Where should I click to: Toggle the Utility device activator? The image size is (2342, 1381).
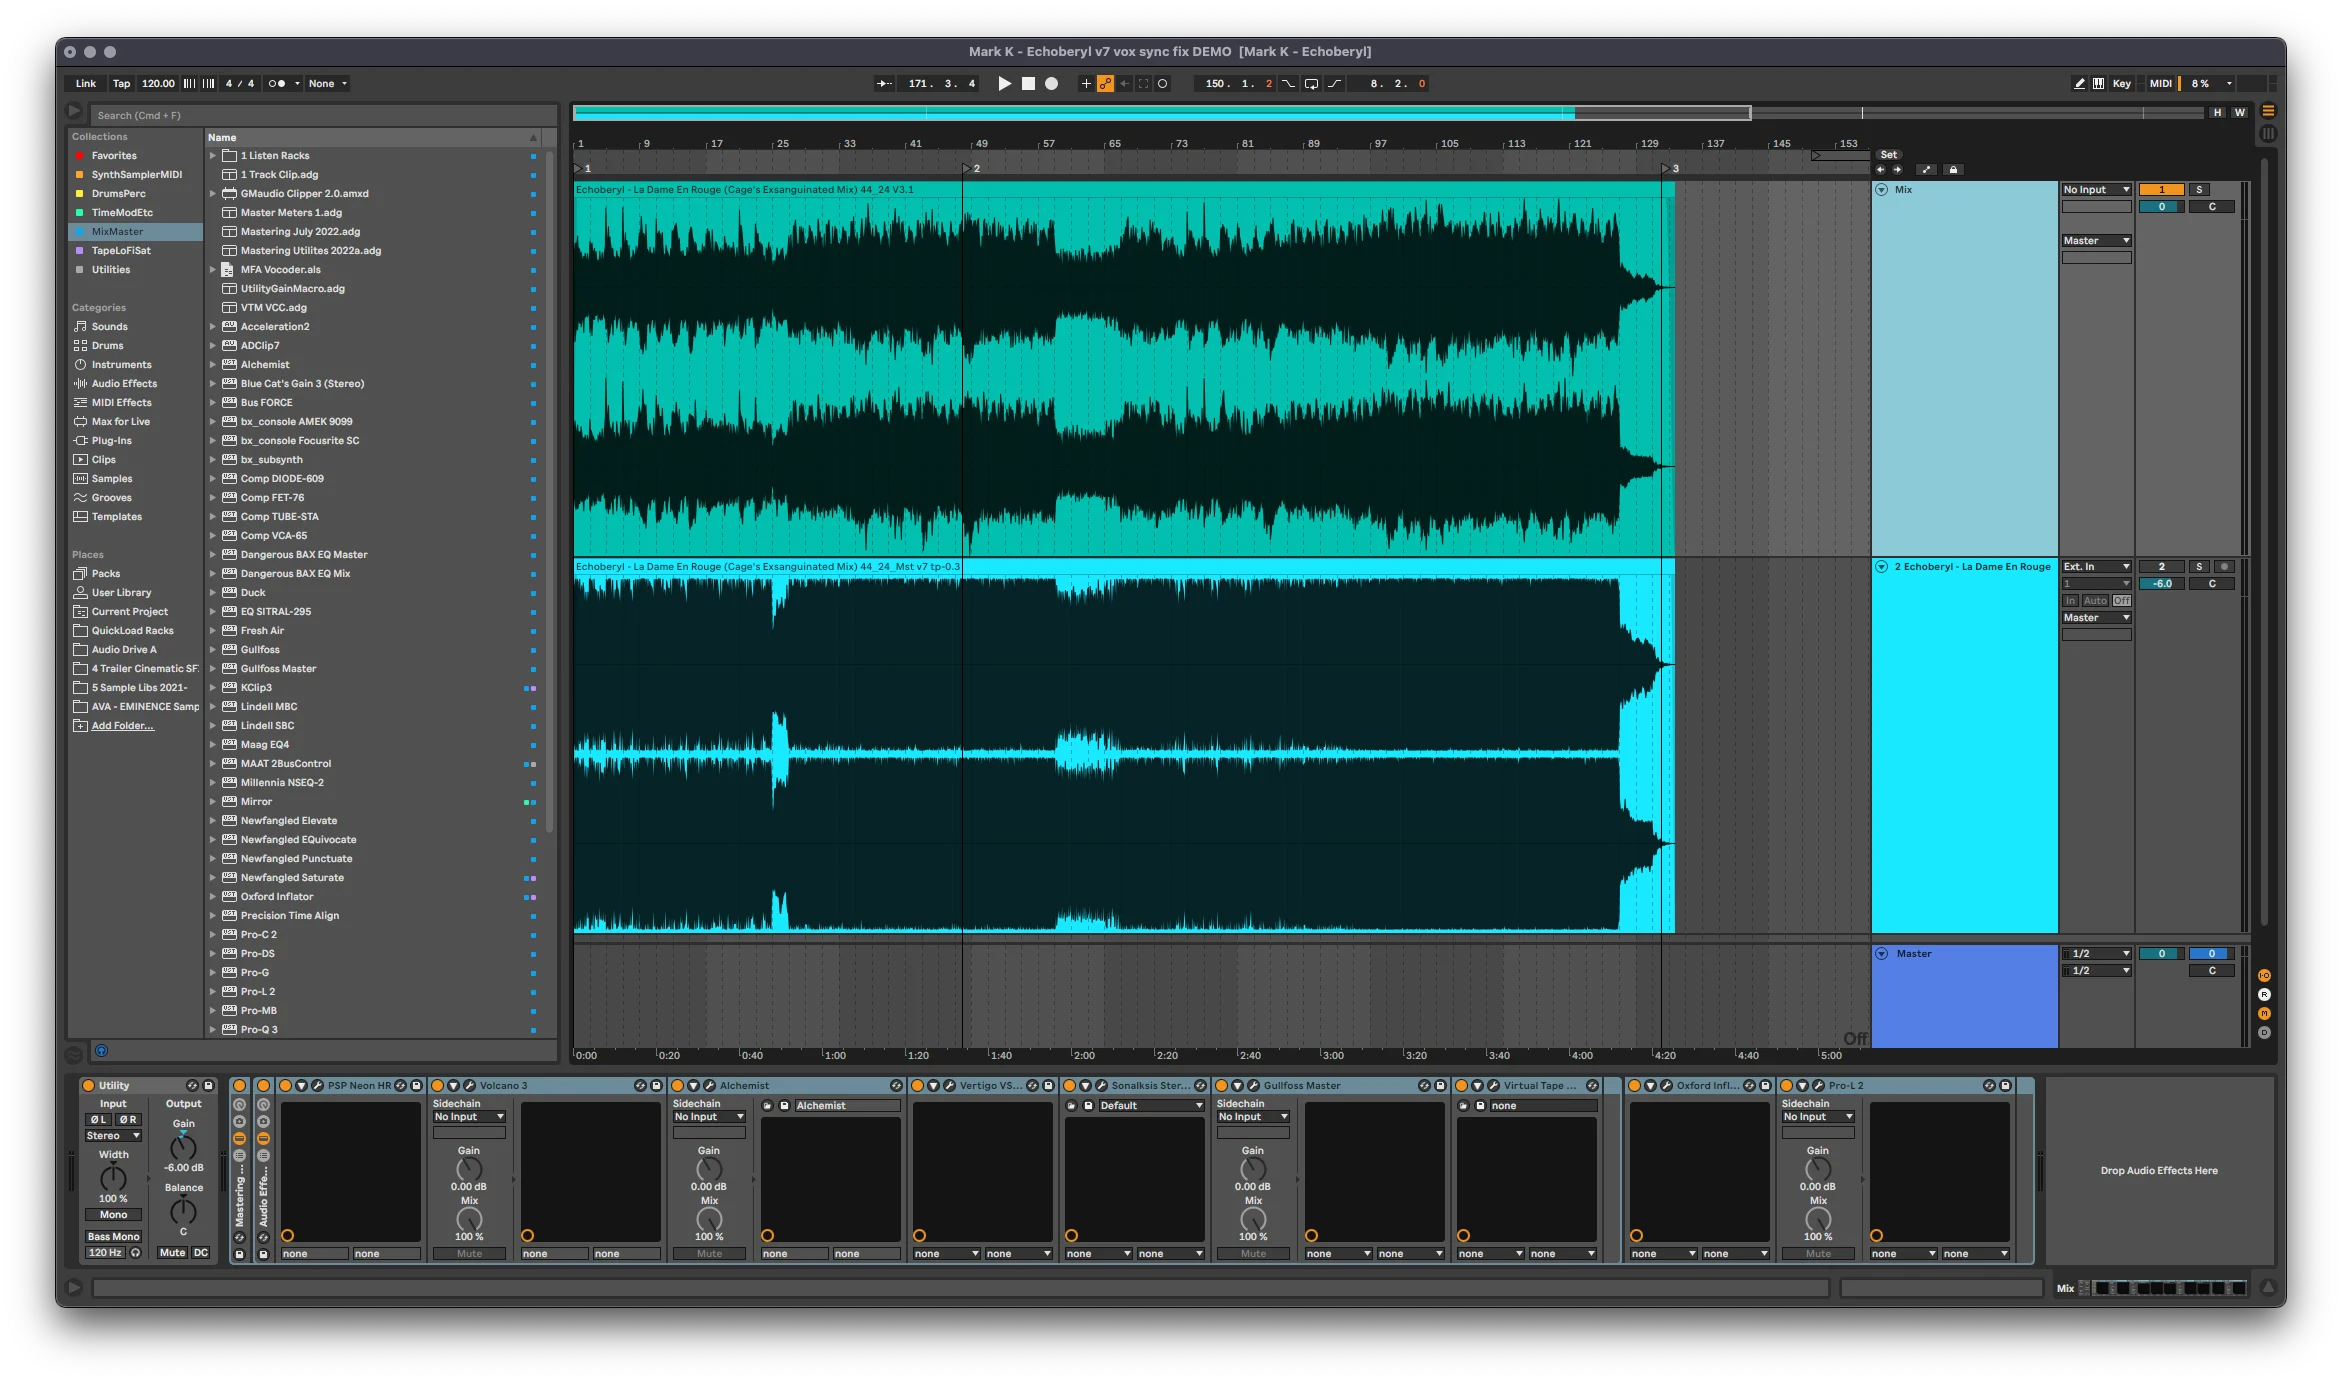(88, 1086)
